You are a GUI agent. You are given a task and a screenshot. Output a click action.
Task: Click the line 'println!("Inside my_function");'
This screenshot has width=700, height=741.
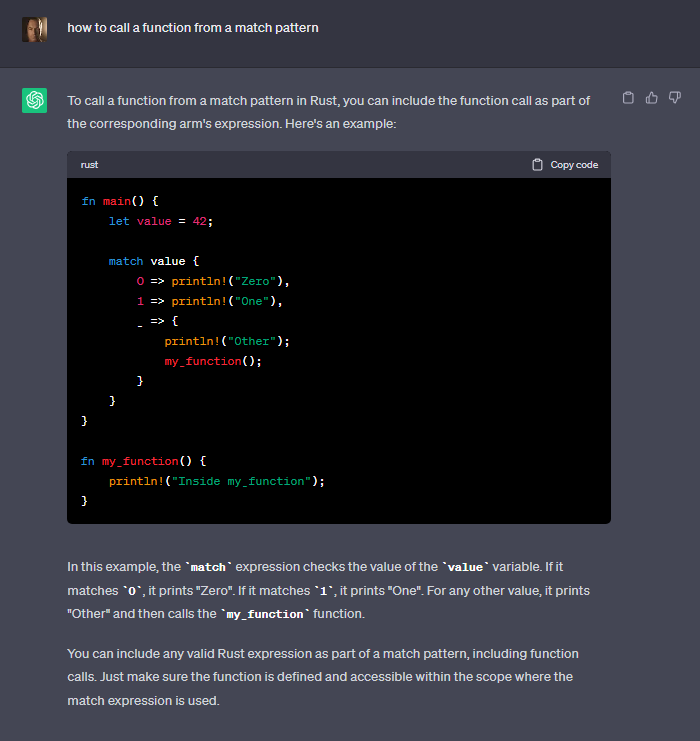217,481
